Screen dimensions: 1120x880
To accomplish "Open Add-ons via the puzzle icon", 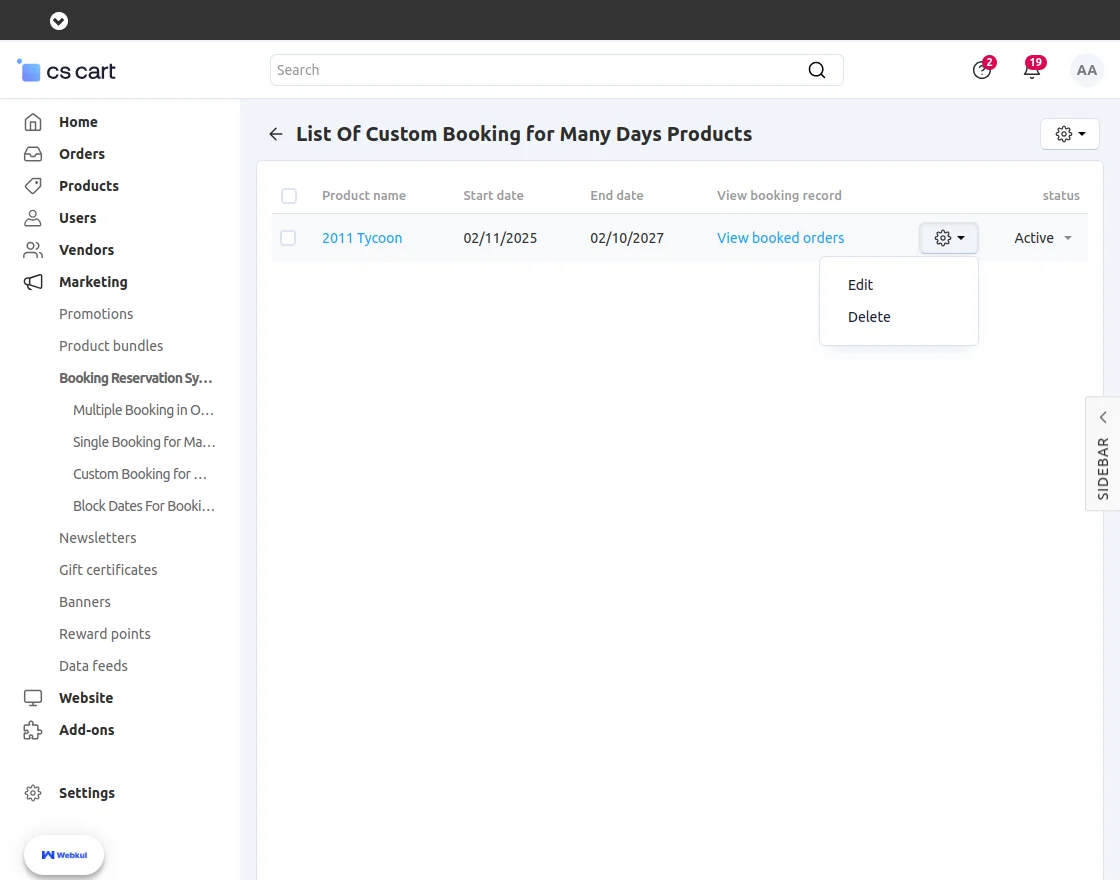I will (x=34, y=730).
